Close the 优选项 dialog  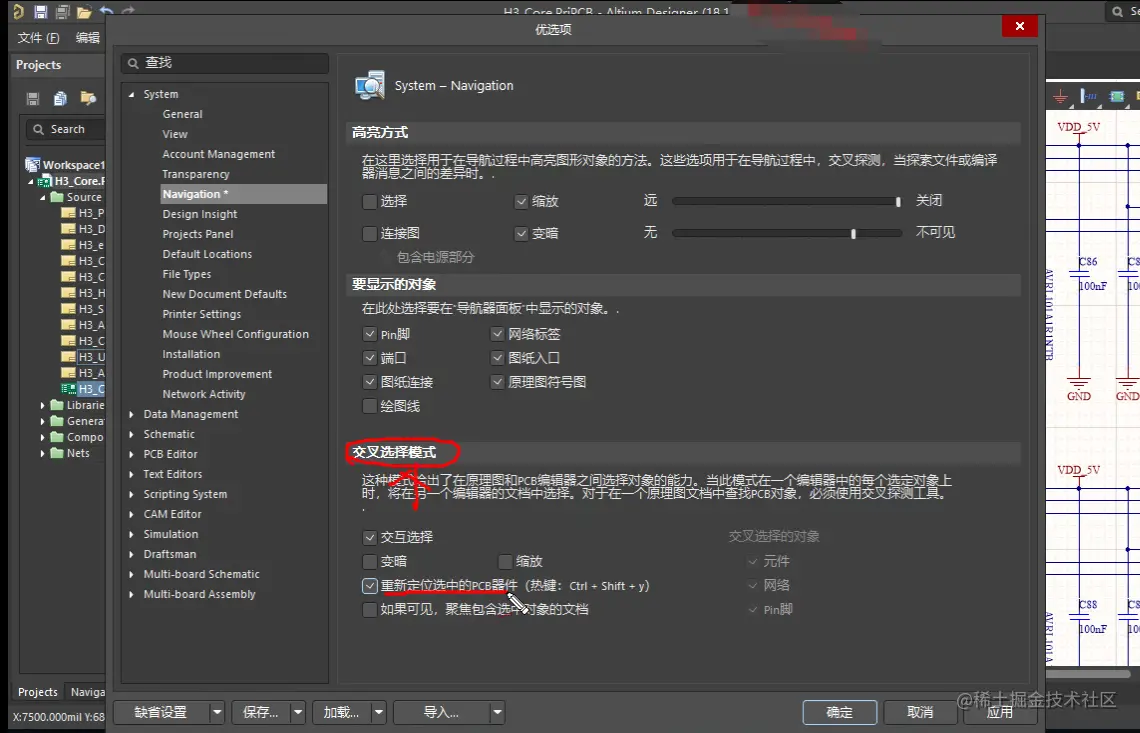tap(1019, 26)
